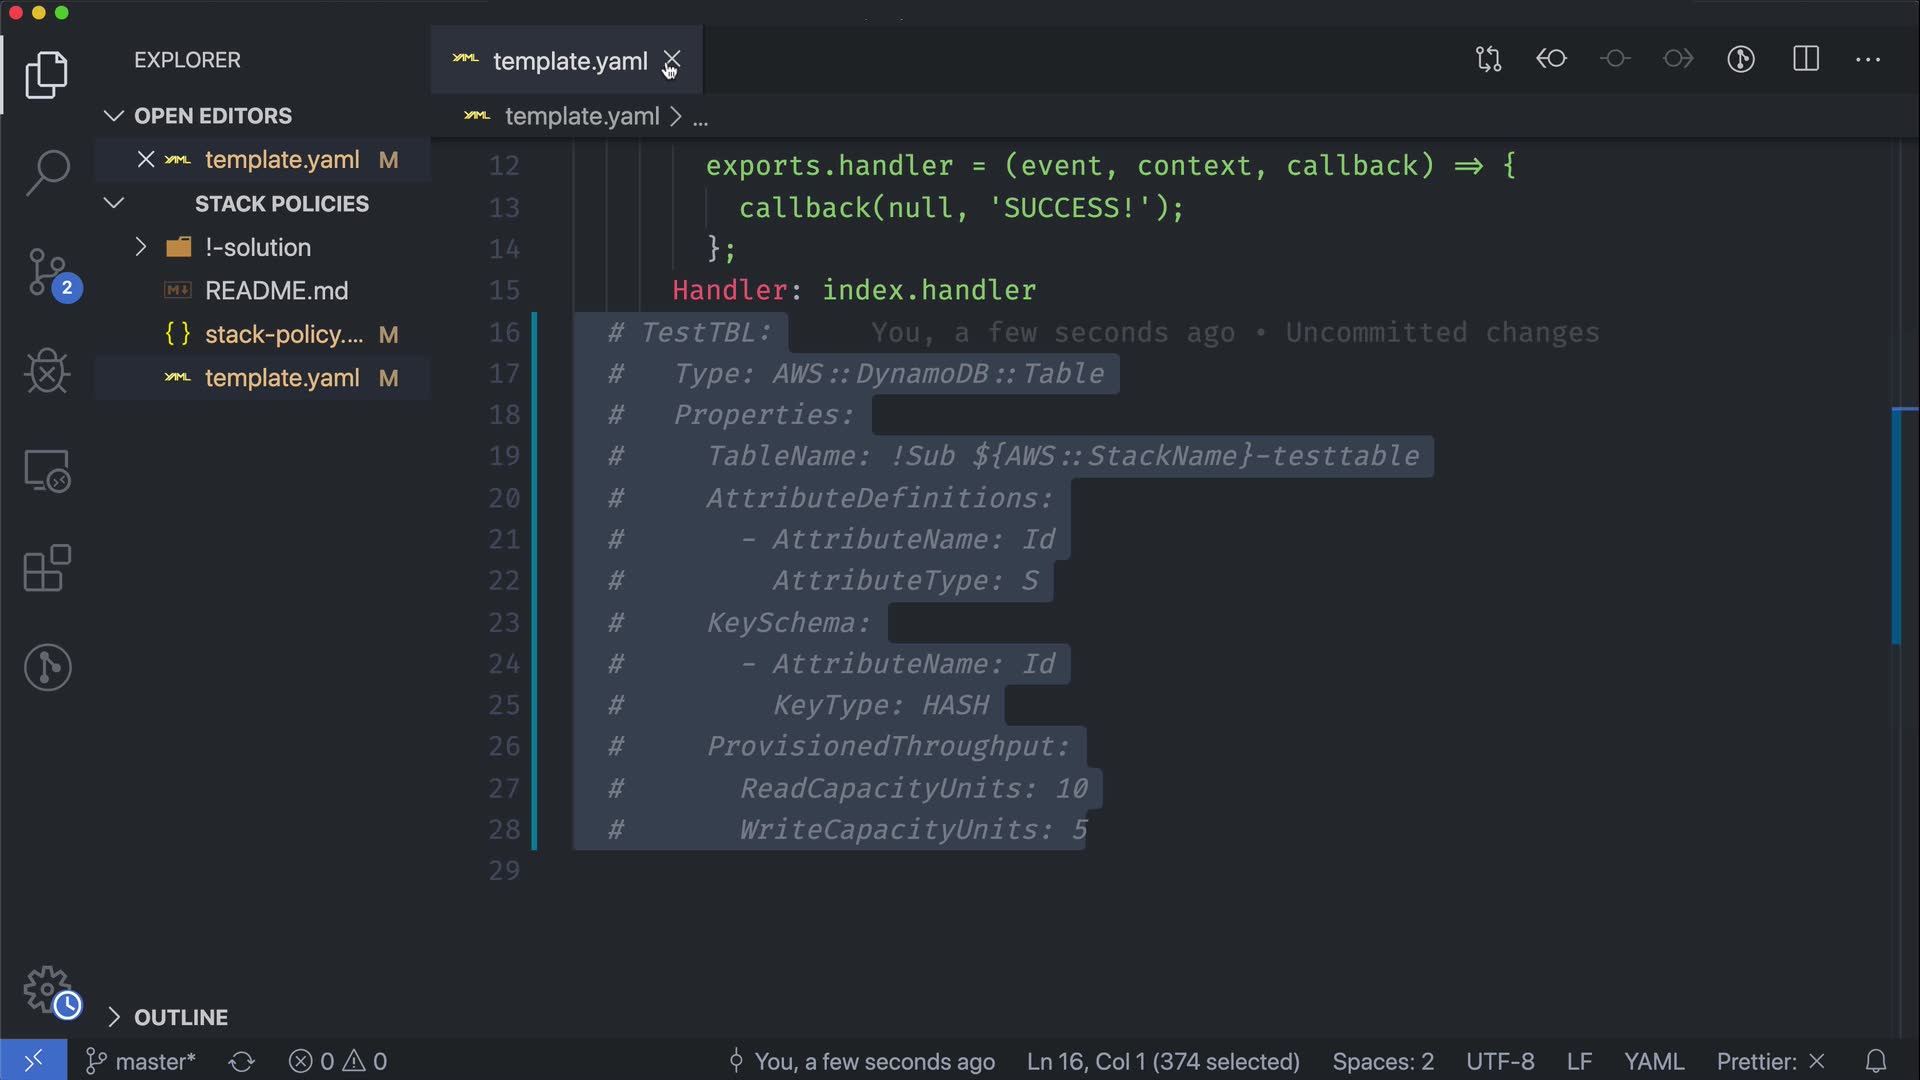Click the master branch in status bar
Image resolution: width=1920 pixels, height=1080 pixels.
tap(141, 1061)
